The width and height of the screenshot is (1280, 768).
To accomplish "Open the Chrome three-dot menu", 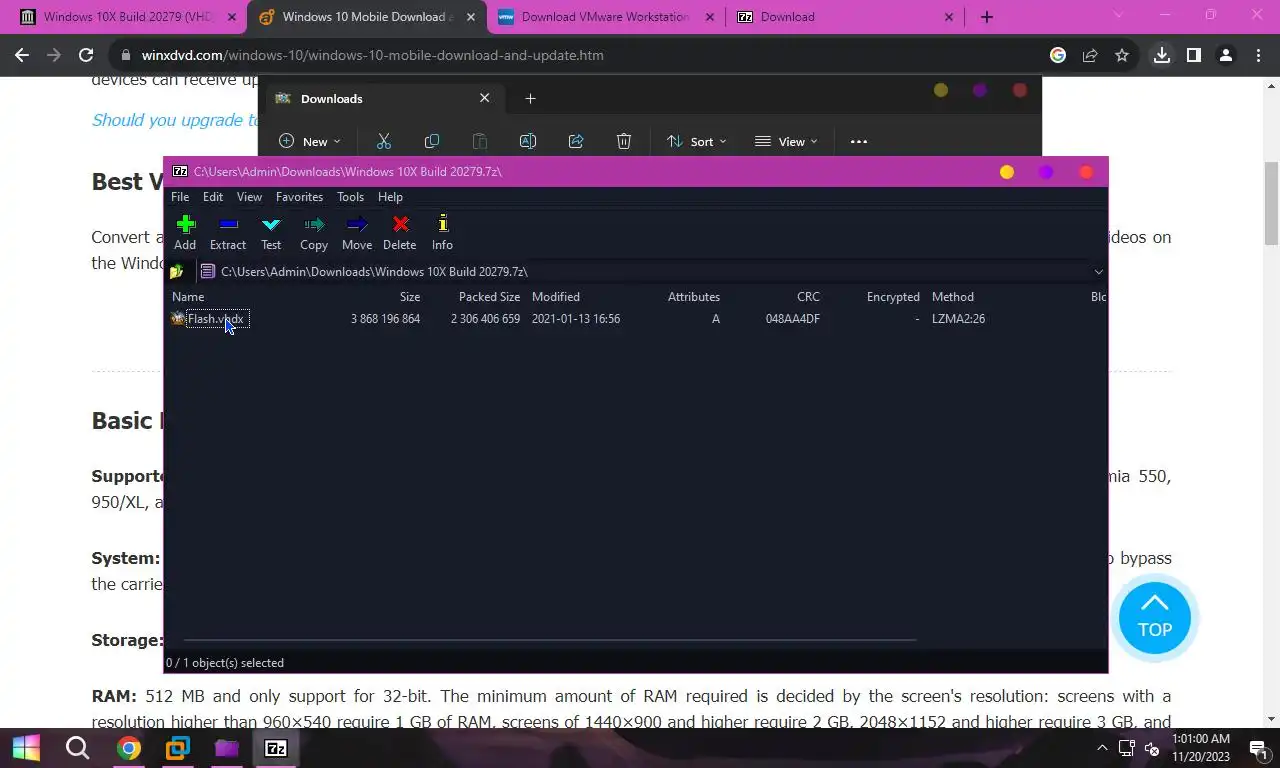I will point(1258,55).
